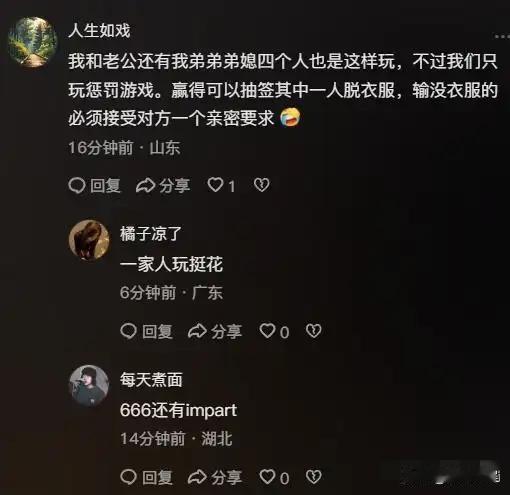
Task: Open 橘子凉了 profile avatar
Action: pyautogui.click(x=89, y=240)
